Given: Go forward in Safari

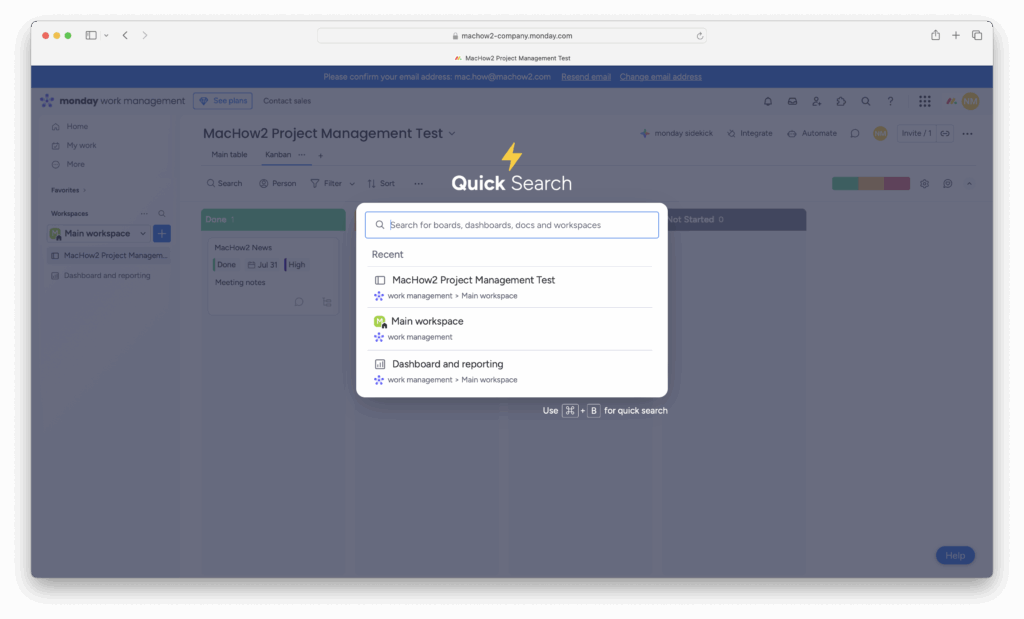Looking at the screenshot, I should pyautogui.click(x=145, y=35).
